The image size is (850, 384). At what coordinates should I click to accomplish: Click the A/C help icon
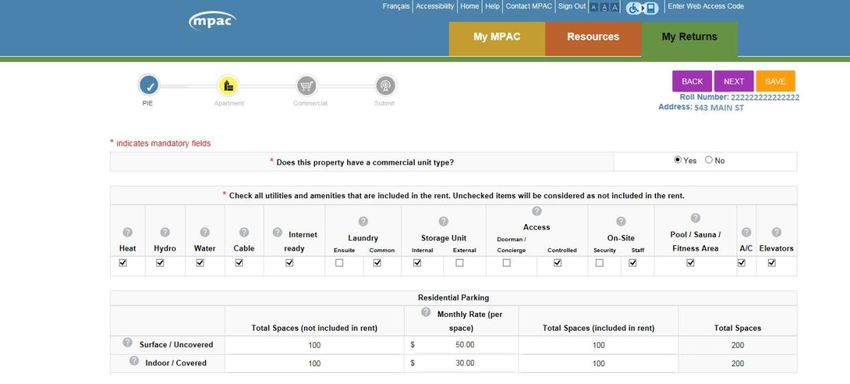coord(746,232)
